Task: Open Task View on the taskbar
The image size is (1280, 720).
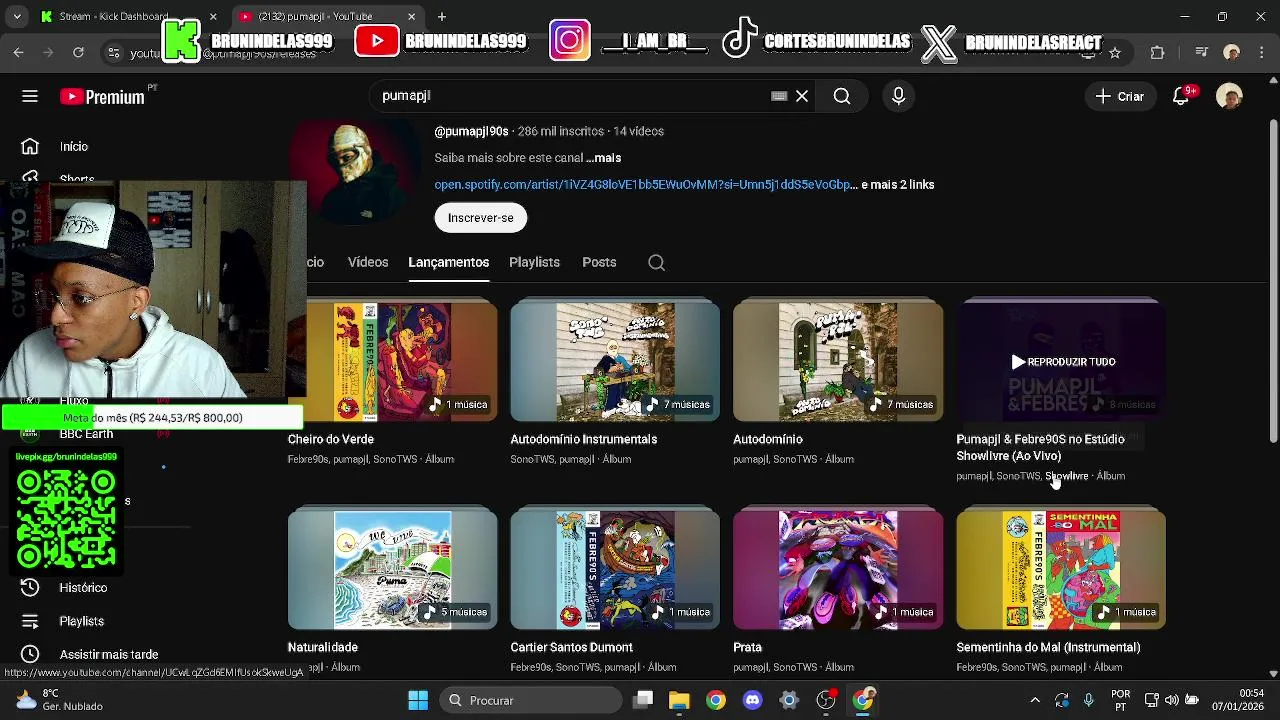Action: click(x=643, y=700)
